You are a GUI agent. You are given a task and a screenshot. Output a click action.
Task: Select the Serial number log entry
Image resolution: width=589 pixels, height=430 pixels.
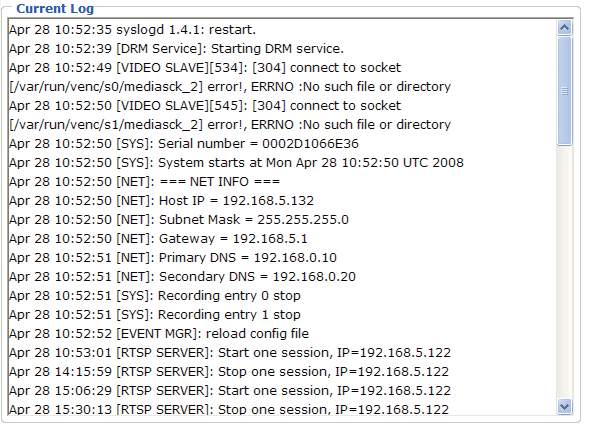(x=184, y=144)
